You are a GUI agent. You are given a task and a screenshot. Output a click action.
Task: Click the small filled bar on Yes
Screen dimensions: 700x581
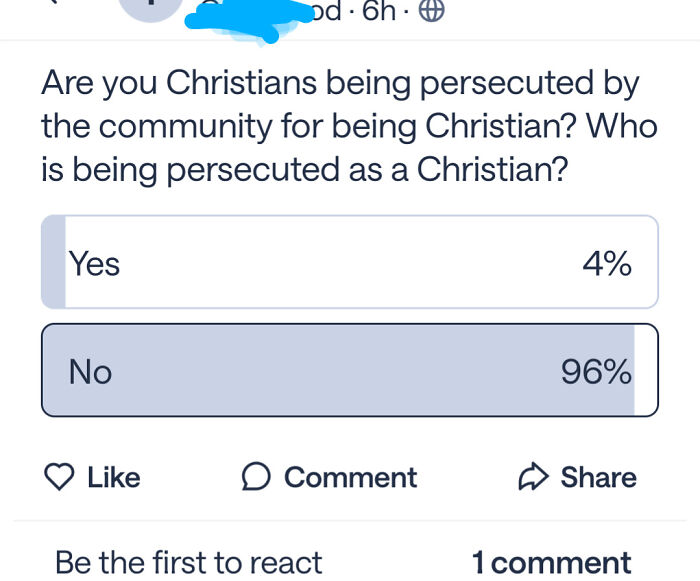pos(54,262)
